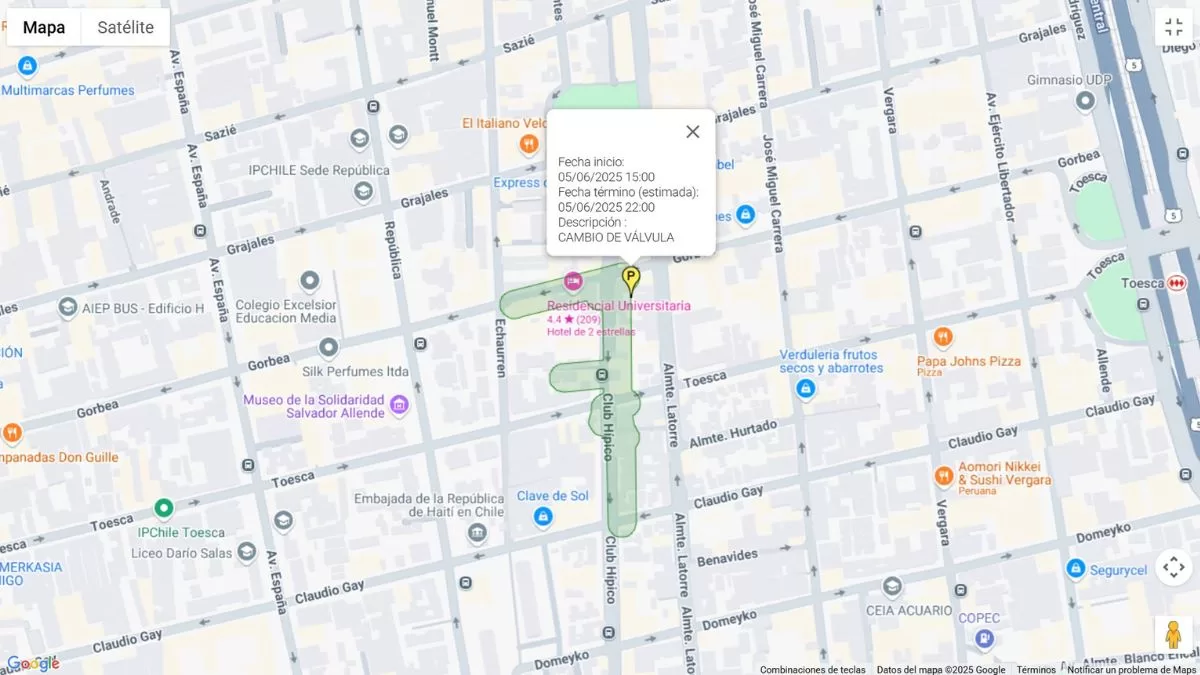Click the Gimnasio UDP location pin
Screen dimensions: 1200x675
(x=1085, y=101)
